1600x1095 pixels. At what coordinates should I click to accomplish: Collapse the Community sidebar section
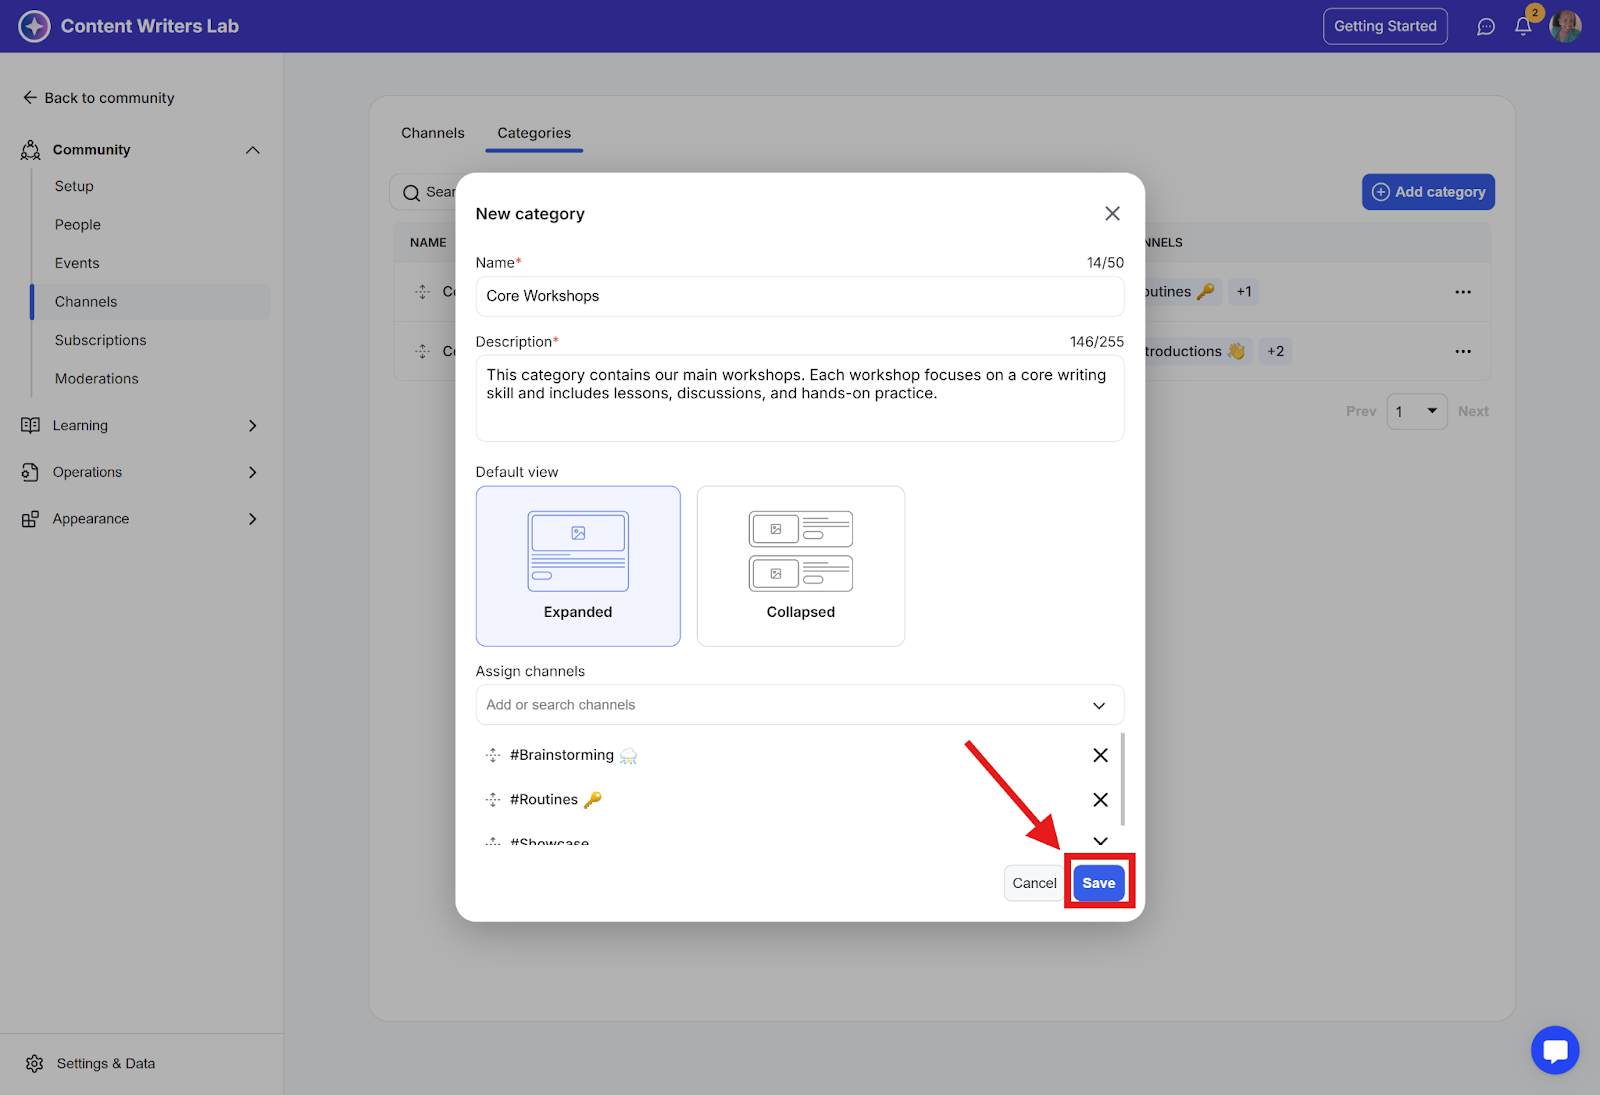point(253,150)
